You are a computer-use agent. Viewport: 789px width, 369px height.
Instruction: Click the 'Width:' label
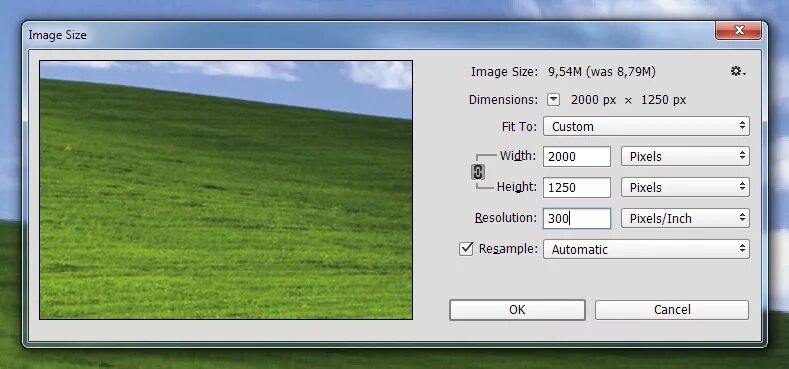tap(518, 156)
